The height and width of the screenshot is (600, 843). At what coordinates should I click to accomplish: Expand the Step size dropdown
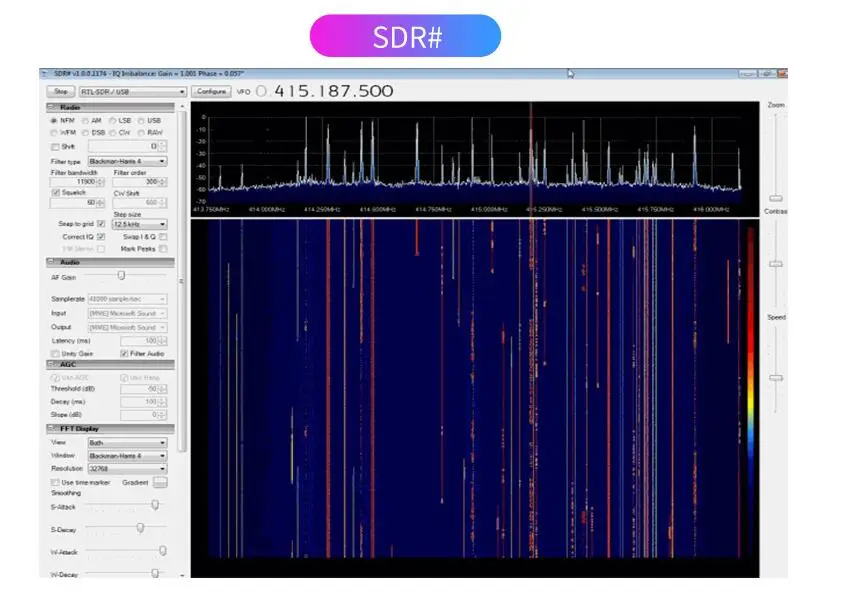(139, 224)
